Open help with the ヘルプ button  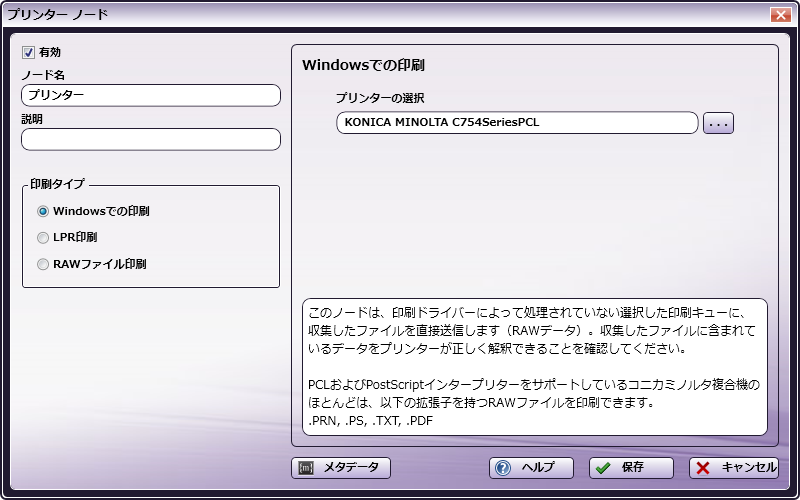531,468
